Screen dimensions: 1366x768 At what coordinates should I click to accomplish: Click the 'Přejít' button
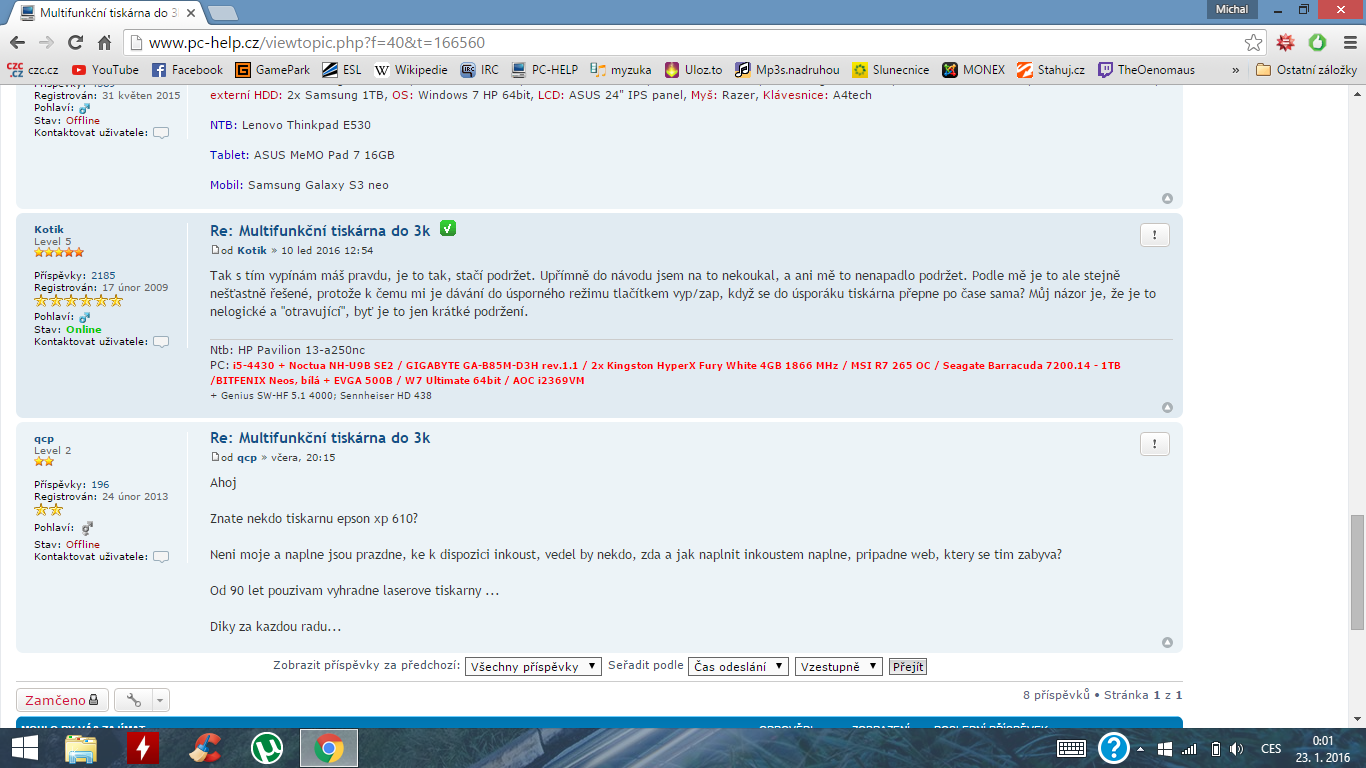click(908, 667)
